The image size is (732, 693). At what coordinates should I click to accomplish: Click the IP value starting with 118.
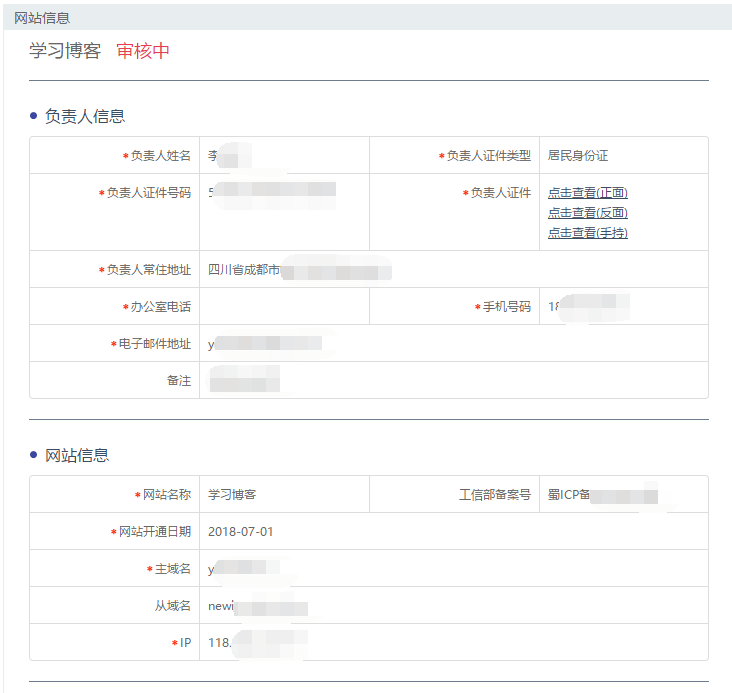click(256, 643)
